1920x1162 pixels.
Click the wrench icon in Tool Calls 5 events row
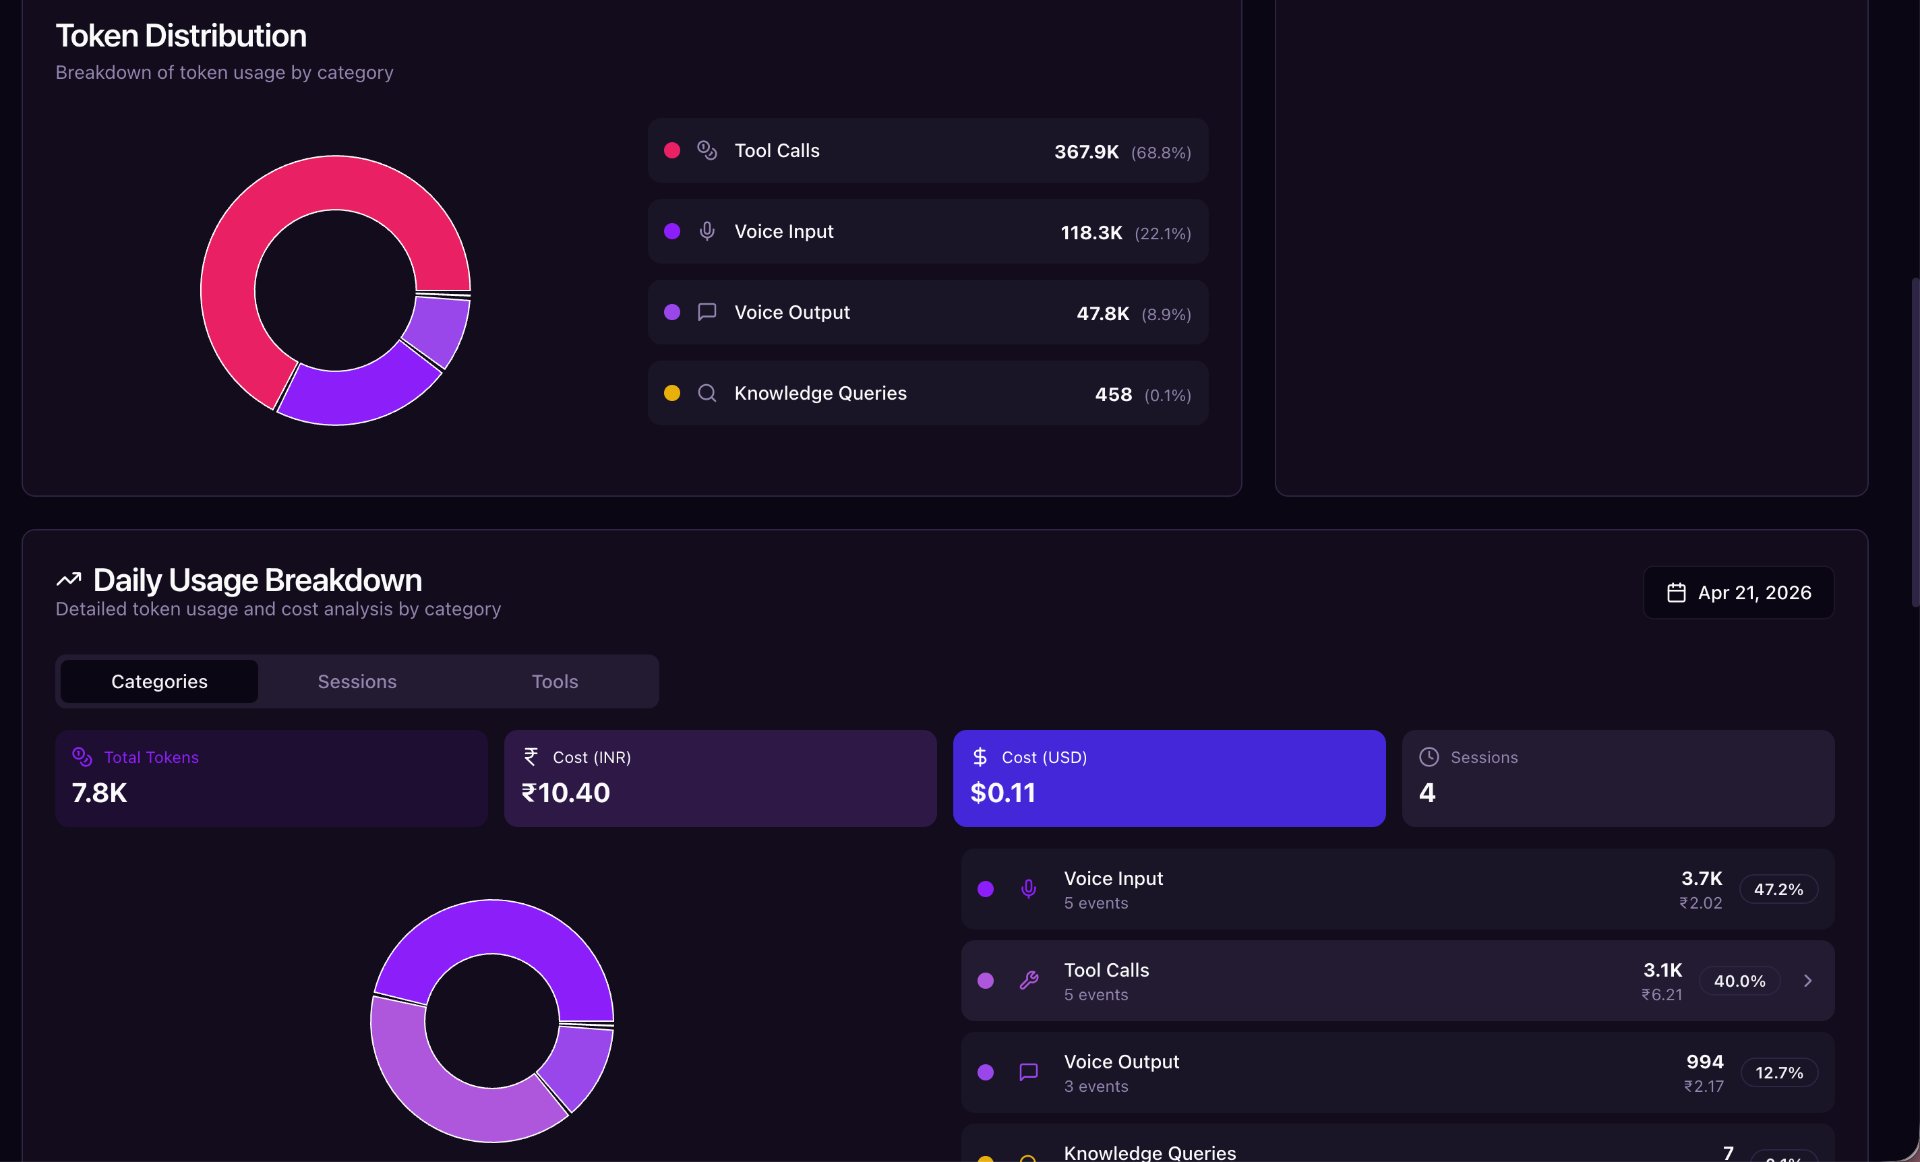(x=1028, y=981)
